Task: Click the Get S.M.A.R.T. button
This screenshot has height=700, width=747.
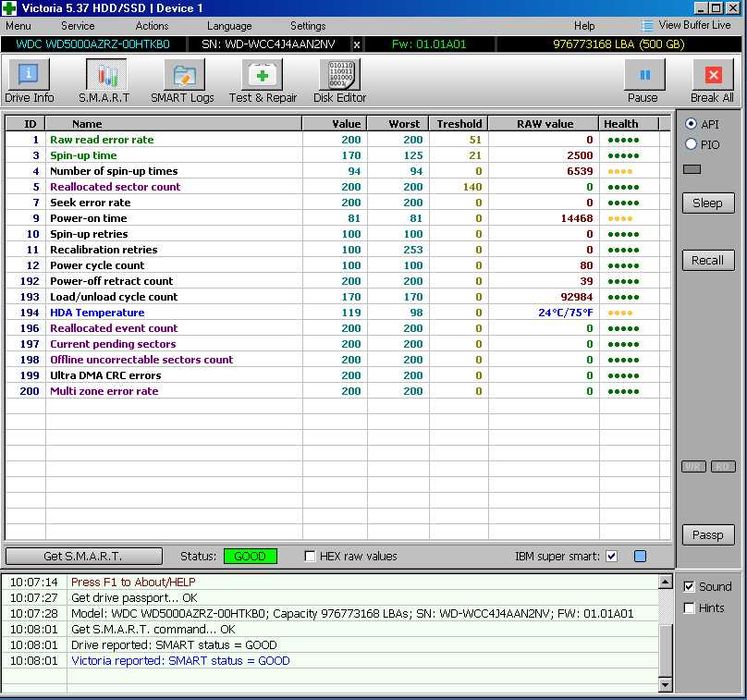Action: point(84,556)
